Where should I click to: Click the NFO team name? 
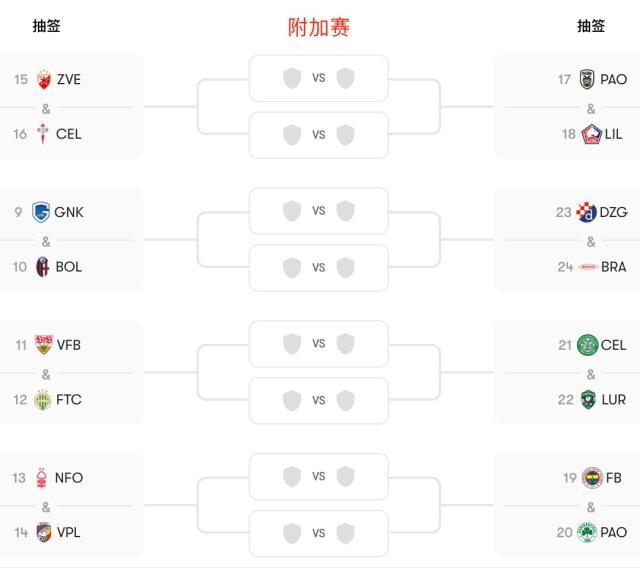pos(69,478)
